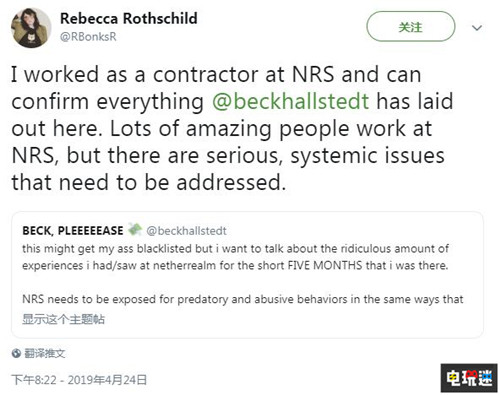Open the quoted tweet about netherrealm experiences
The width and height of the screenshot is (500, 395).
click(247, 275)
